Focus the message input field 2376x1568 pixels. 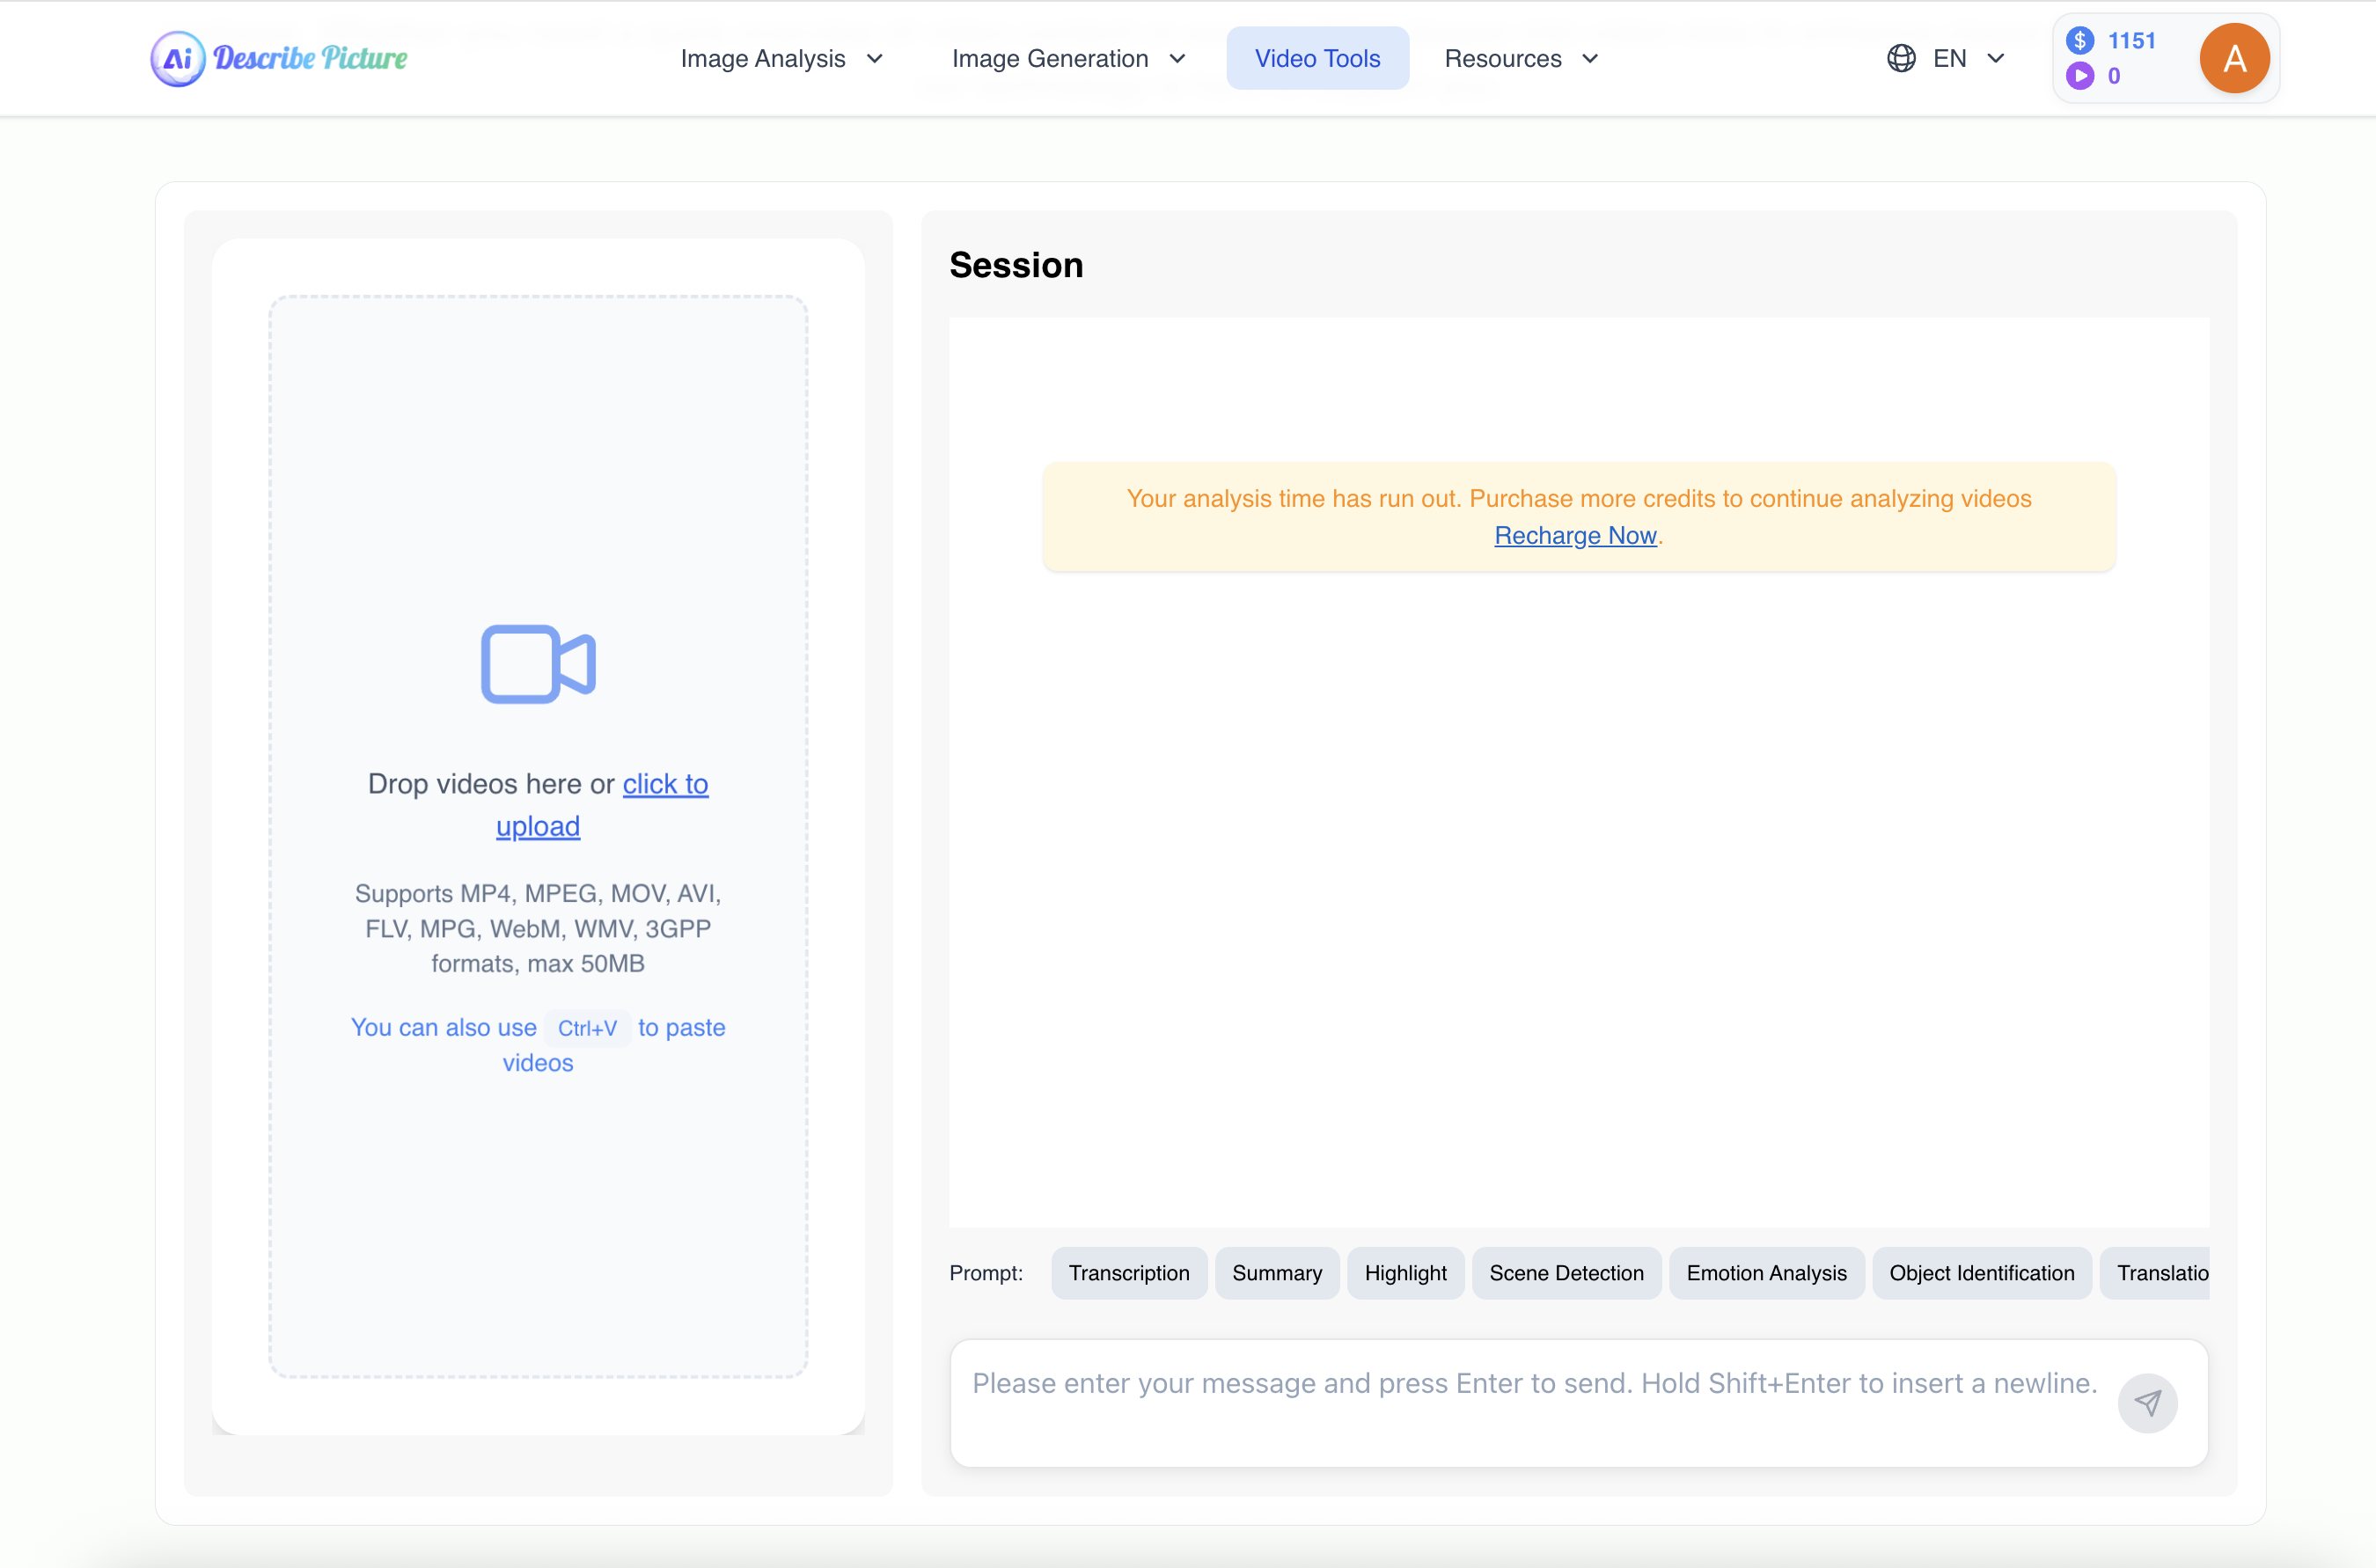[x=1578, y=1403]
